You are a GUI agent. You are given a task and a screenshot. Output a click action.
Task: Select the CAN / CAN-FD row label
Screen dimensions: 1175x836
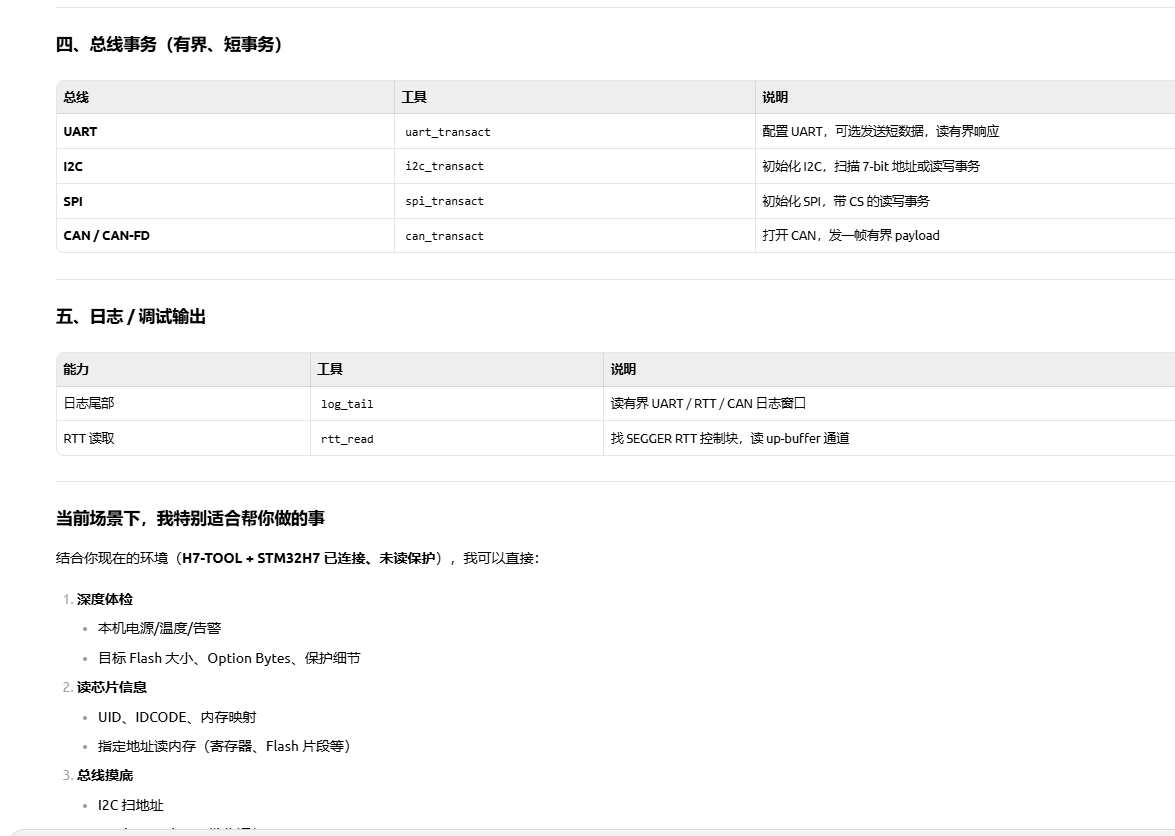coord(106,236)
